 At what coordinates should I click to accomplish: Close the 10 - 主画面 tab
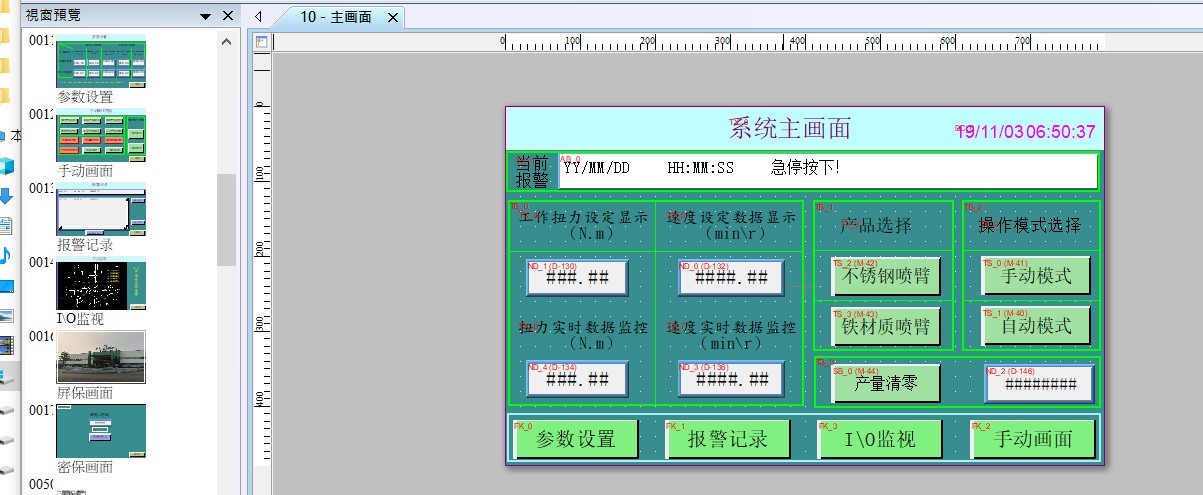(392, 18)
